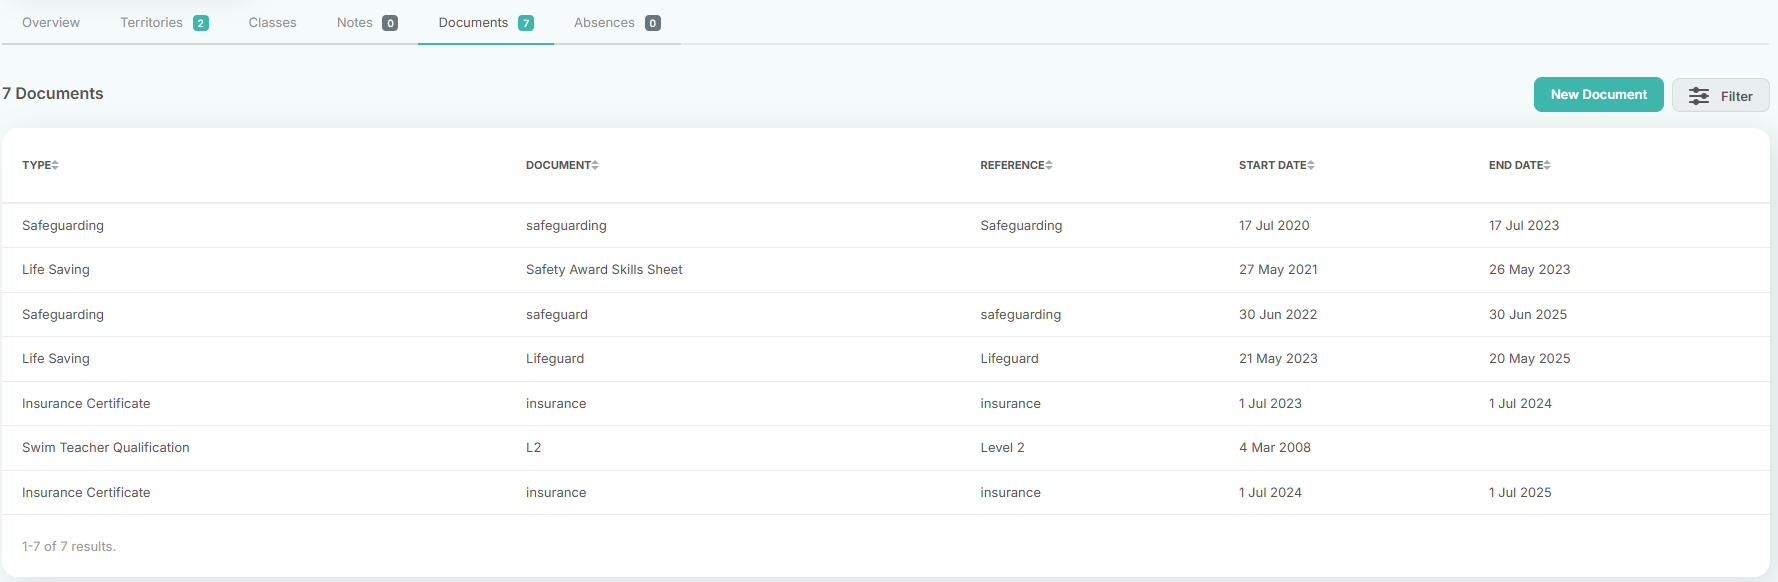Open the Safety Award Skills Sheet document
Screen dimensions: 1778x582
604,269
